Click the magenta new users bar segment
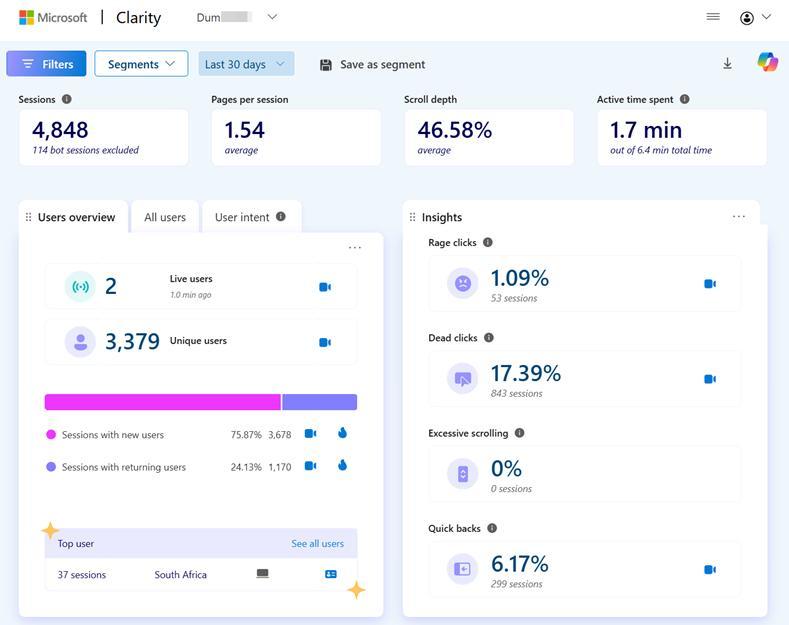This screenshot has width=789, height=625. pyautogui.click(x=163, y=402)
